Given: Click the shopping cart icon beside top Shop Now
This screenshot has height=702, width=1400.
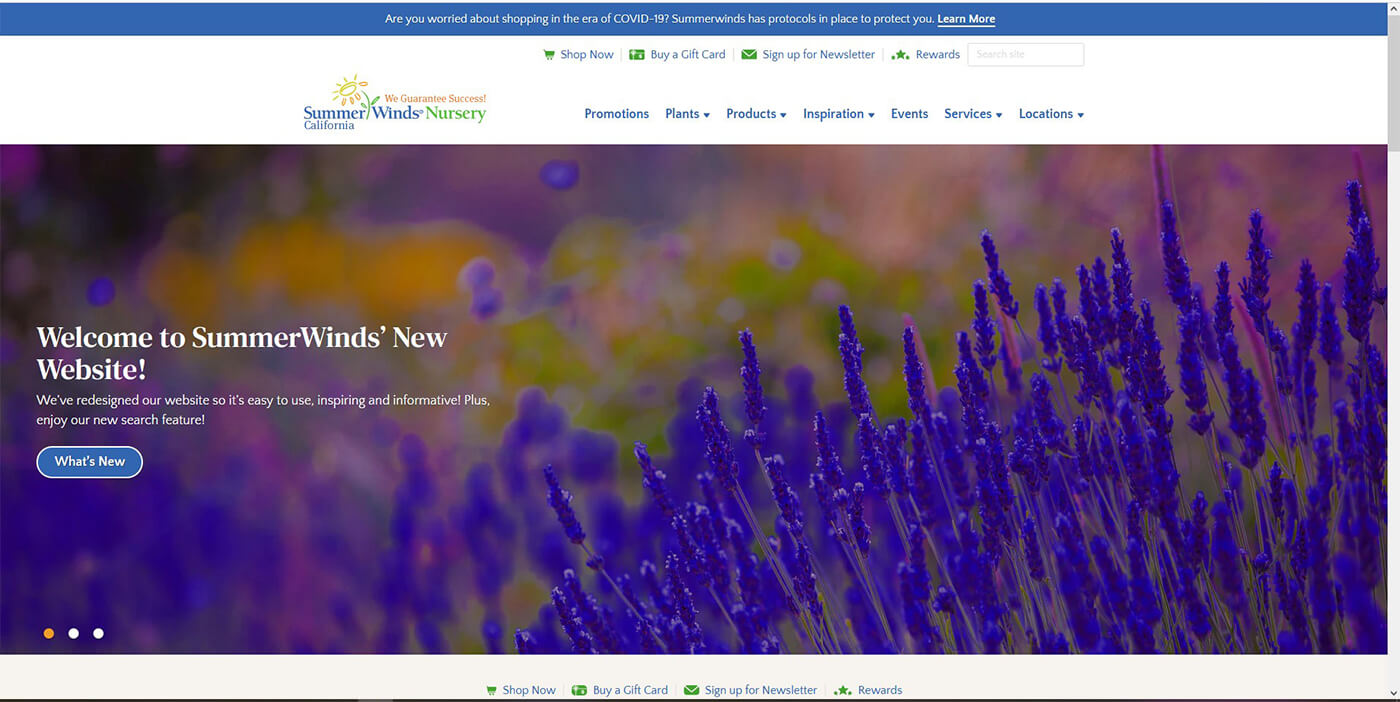Looking at the screenshot, I should tap(548, 55).
